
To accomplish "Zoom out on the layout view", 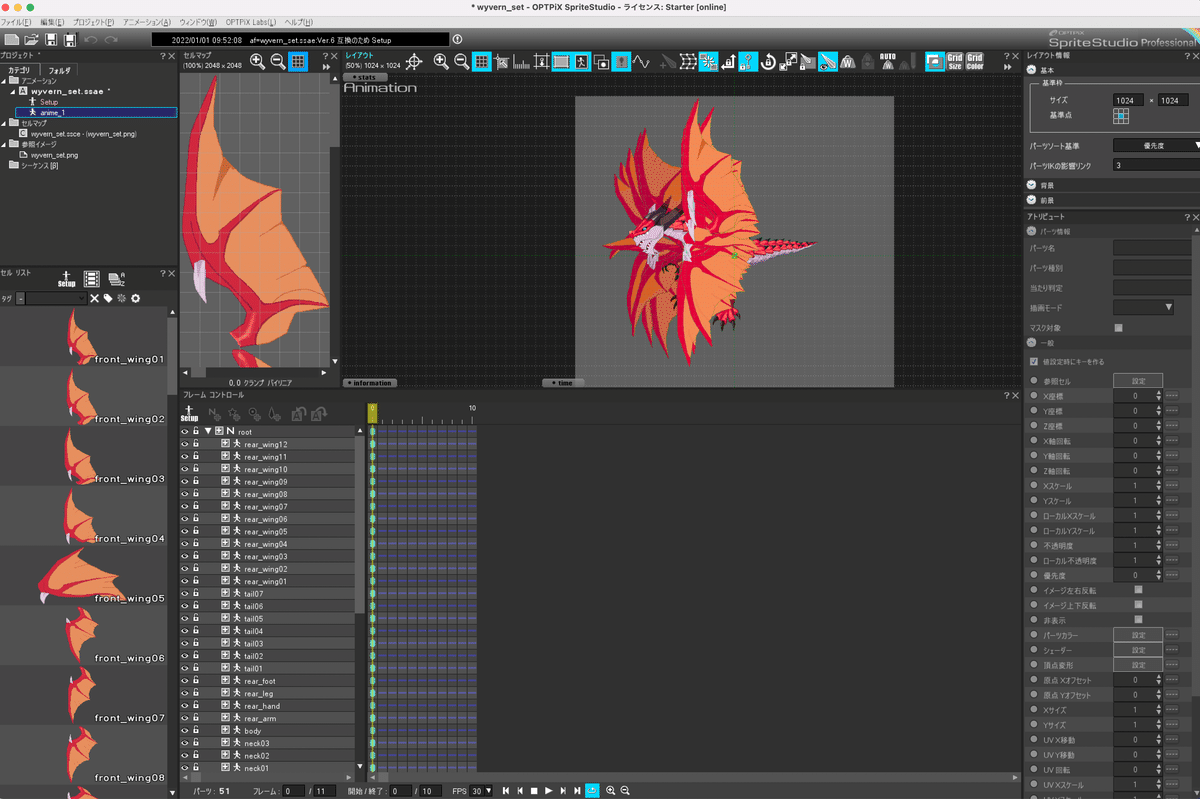I will [461, 62].
